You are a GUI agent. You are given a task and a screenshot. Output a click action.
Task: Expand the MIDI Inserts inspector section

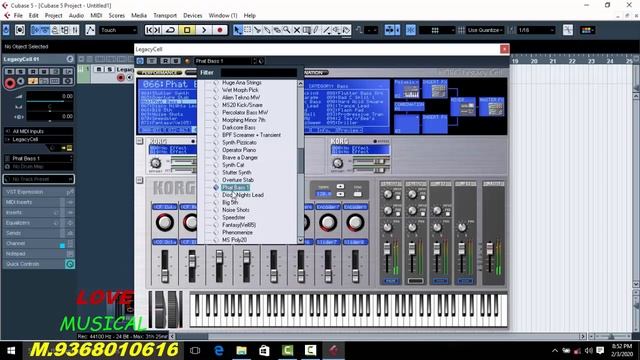coord(38,202)
